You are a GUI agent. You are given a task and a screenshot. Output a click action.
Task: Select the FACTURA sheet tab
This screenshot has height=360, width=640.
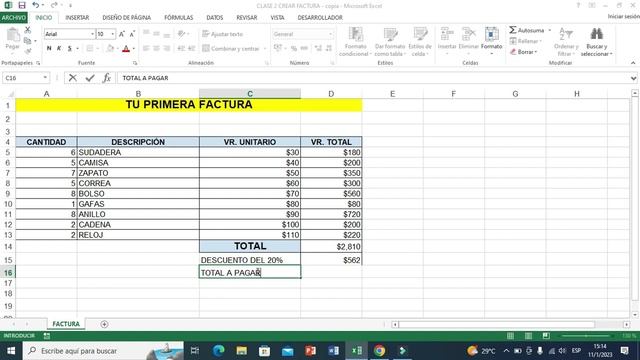[x=66, y=324]
